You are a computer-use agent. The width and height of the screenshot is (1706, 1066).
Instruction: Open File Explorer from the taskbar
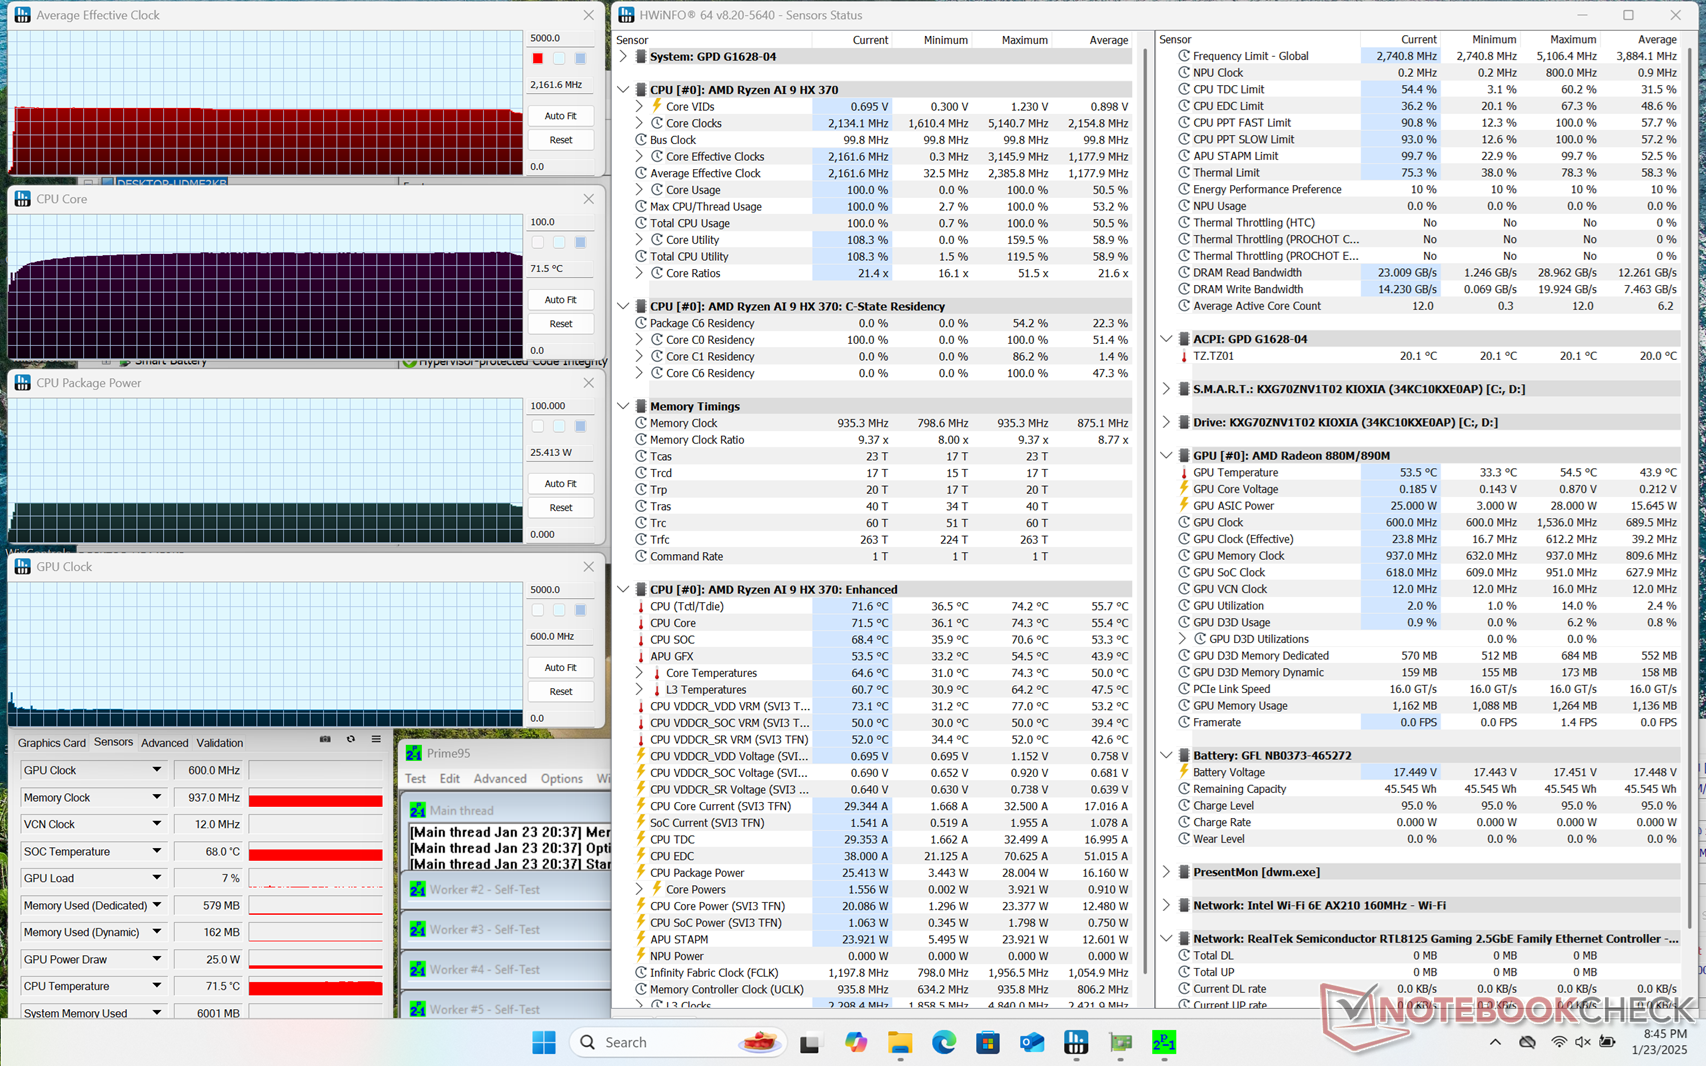899,1042
